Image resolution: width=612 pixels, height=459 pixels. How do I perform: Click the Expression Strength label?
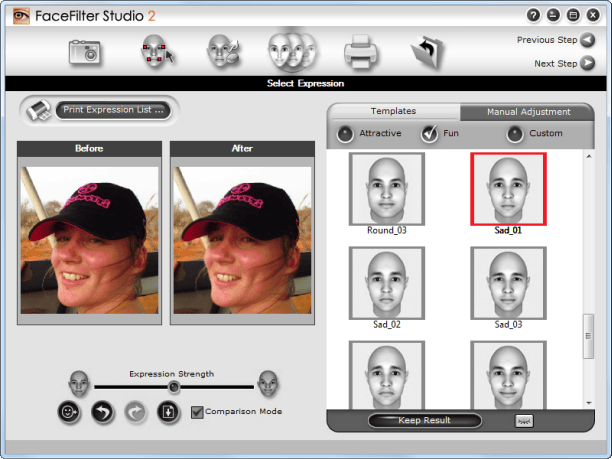(x=171, y=374)
